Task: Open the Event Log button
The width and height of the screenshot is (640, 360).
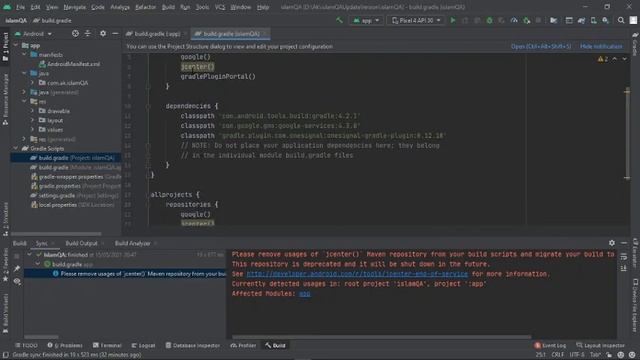Action: click(x=550, y=345)
